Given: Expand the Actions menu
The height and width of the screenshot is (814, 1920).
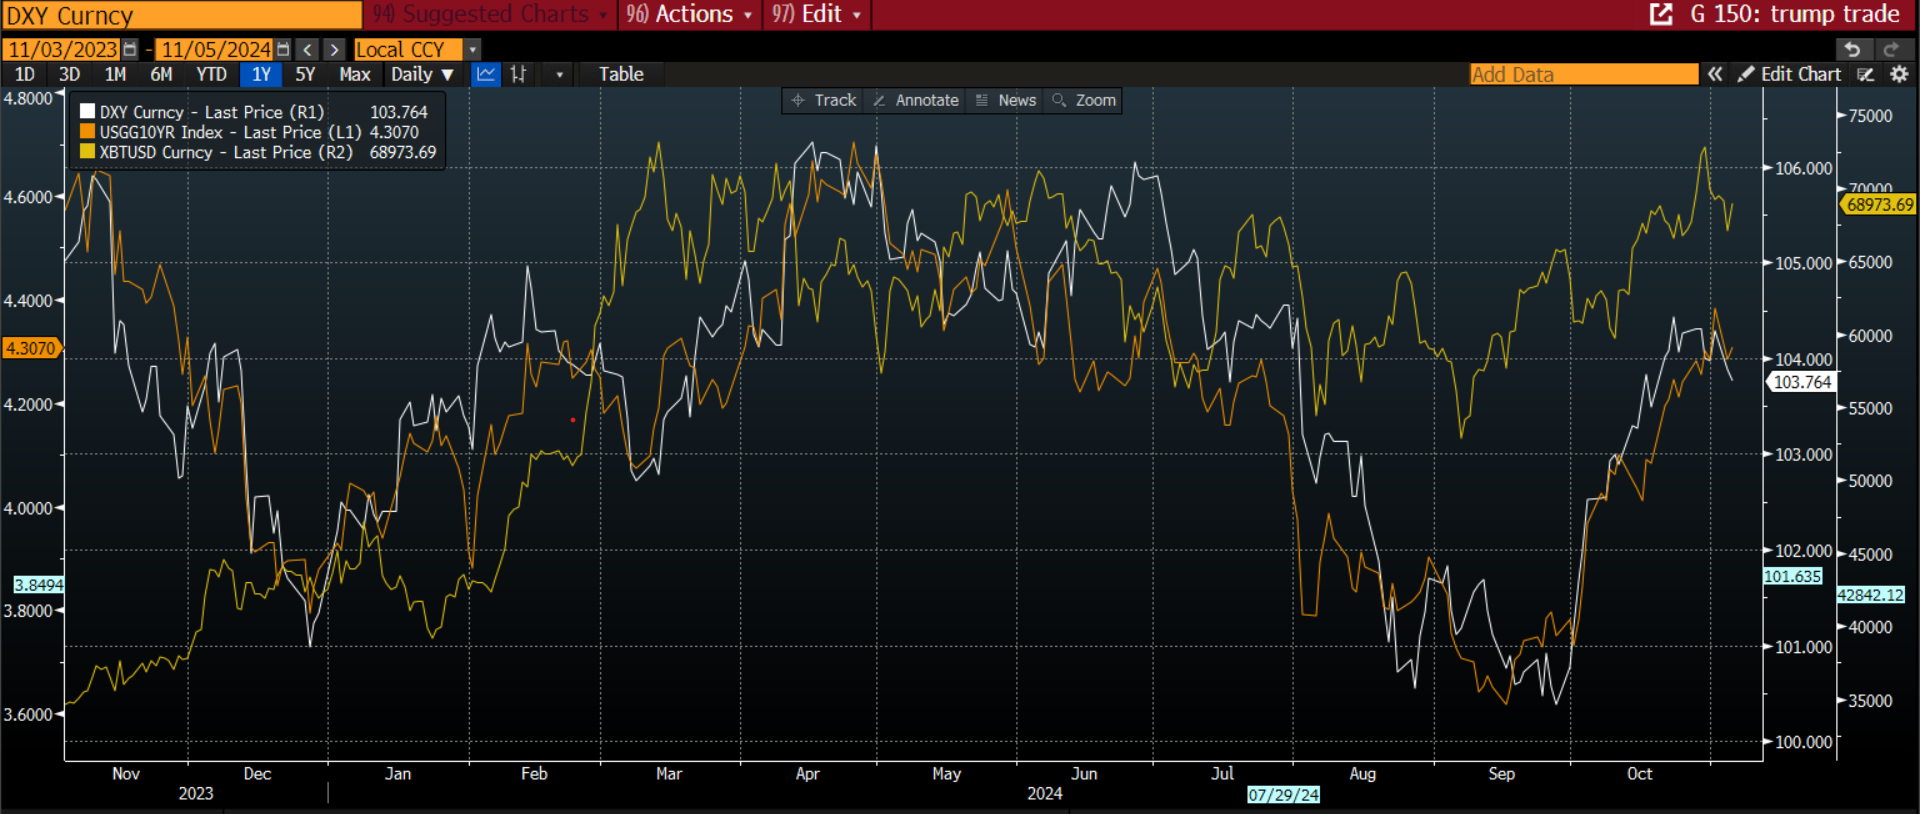Looking at the screenshot, I should click(x=690, y=14).
